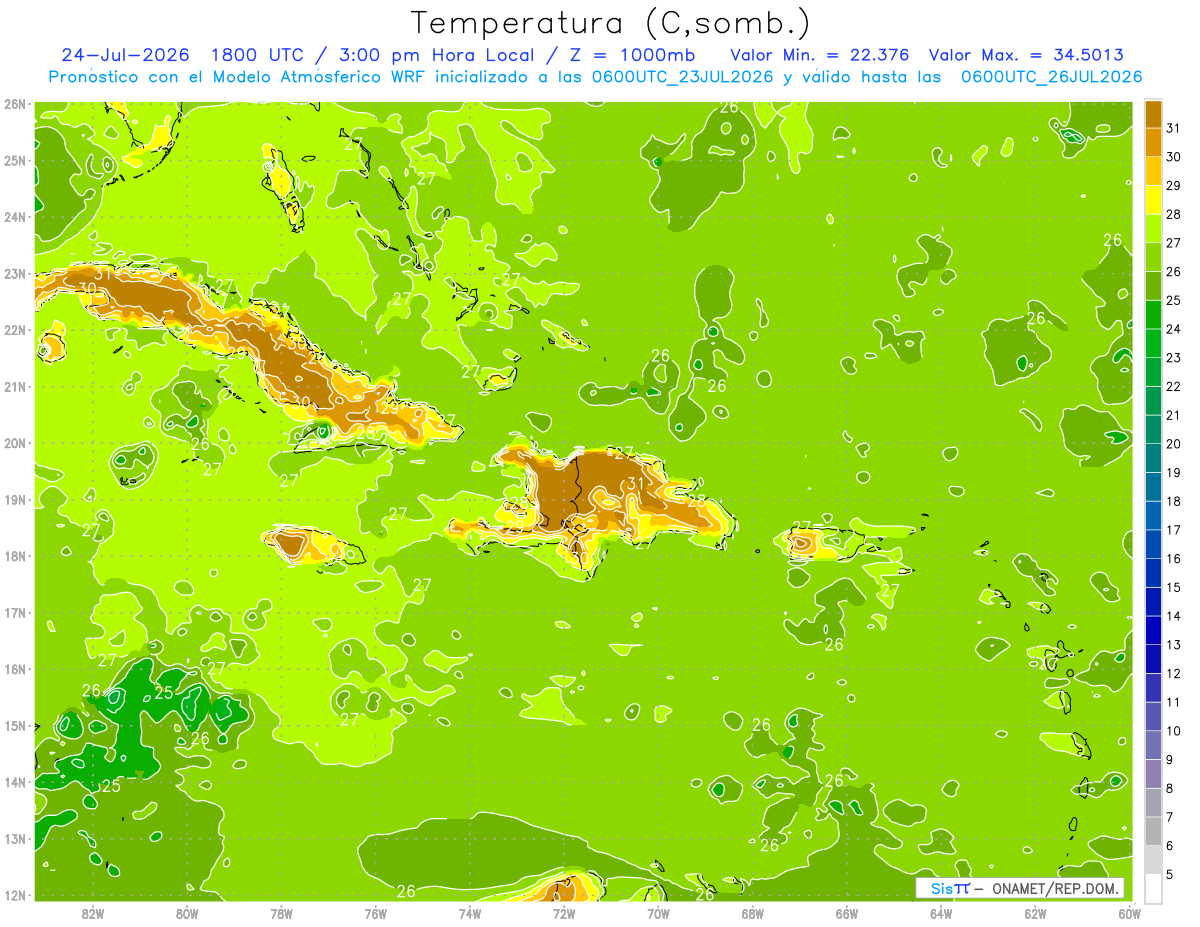Click the '72W' longitude axis label
The image size is (1200, 927).
pyautogui.click(x=563, y=914)
